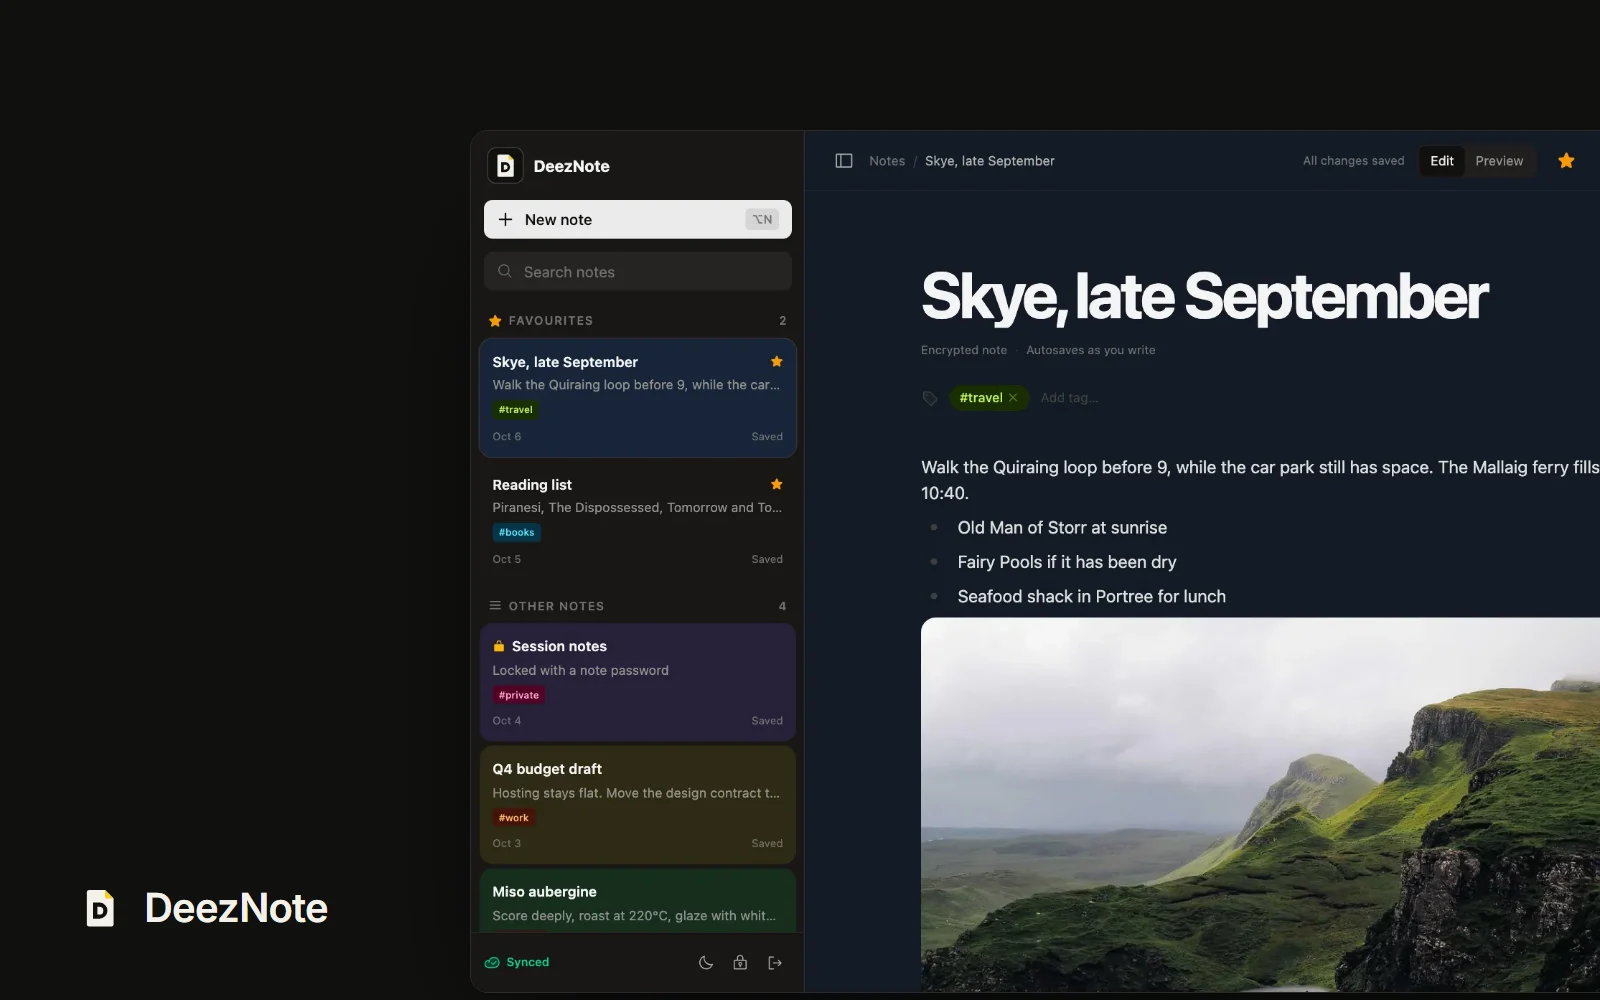The height and width of the screenshot is (1000, 1600).
Task: Click the #work tag on Q4 budget
Action: (x=514, y=818)
